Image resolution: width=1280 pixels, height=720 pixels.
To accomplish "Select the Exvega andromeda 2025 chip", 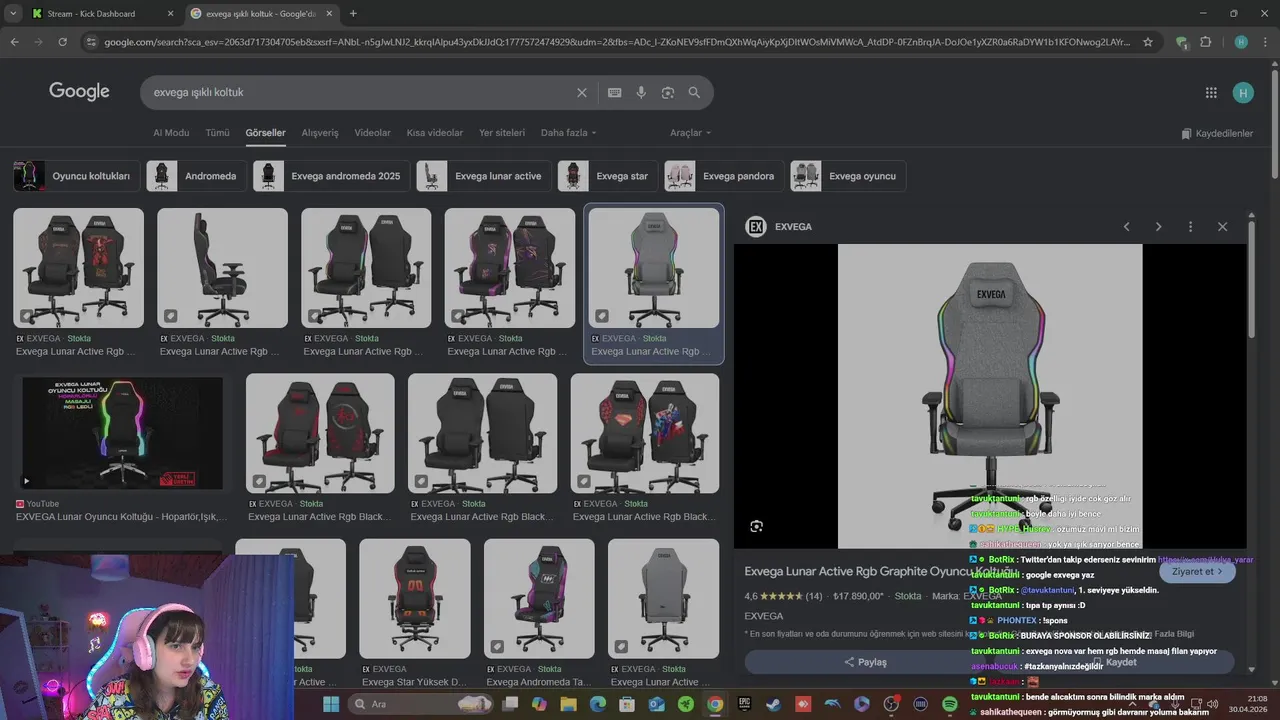I will pyautogui.click(x=330, y=176).
